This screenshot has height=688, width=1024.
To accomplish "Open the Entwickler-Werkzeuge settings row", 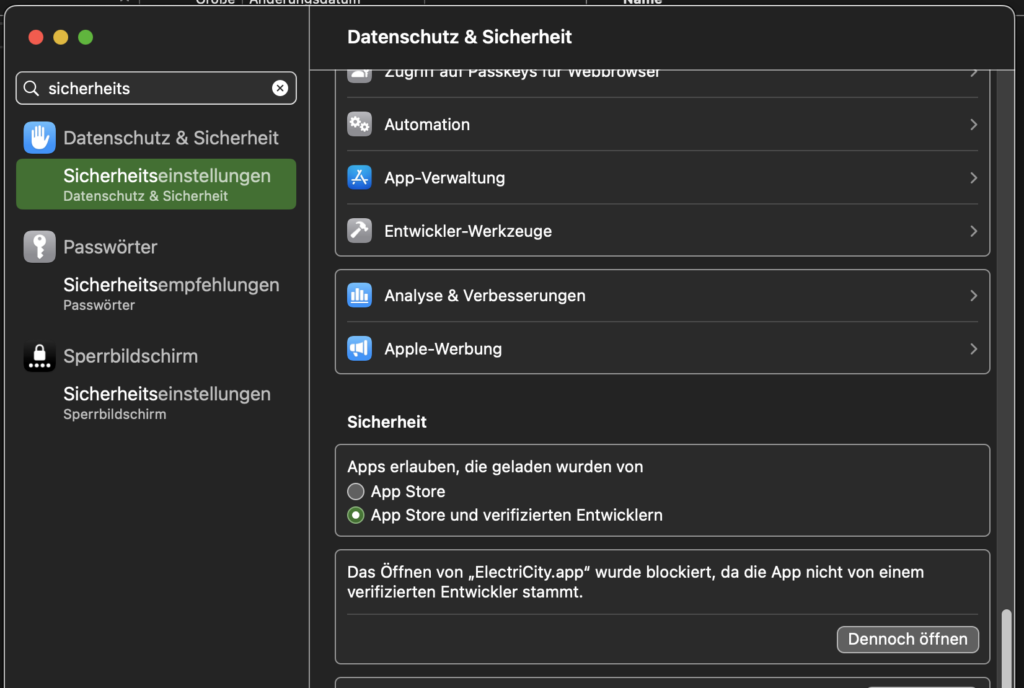I will point(660,231).
